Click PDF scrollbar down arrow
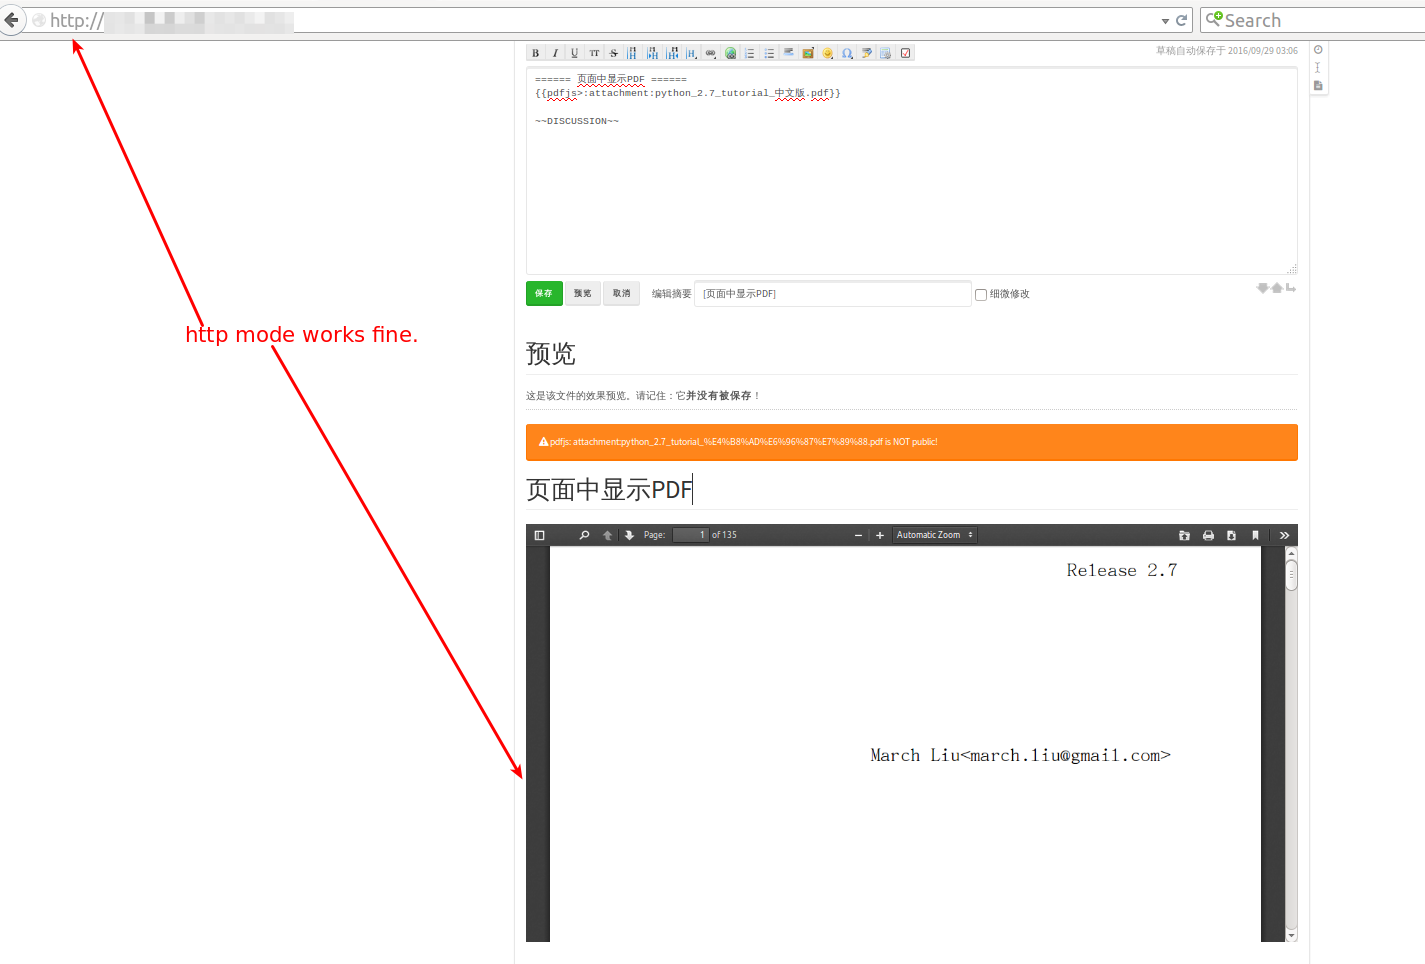 1291,936
